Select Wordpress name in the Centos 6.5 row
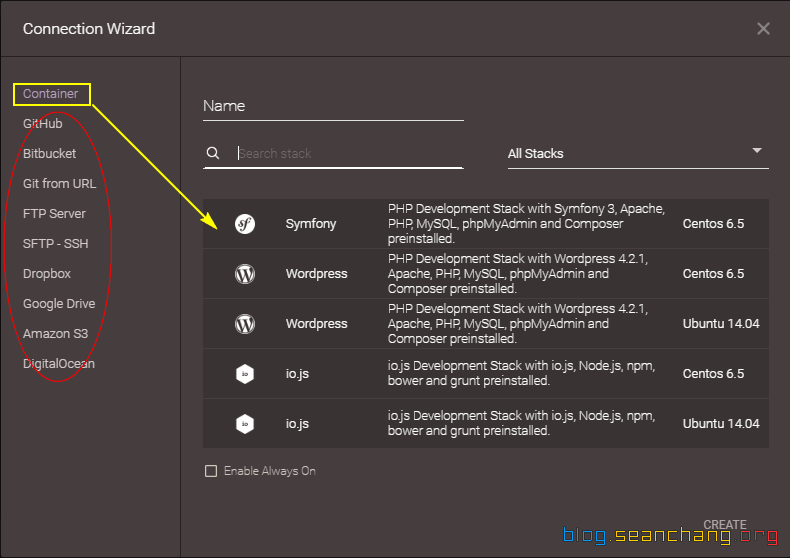790x558 pixels. tap(316, 273)
